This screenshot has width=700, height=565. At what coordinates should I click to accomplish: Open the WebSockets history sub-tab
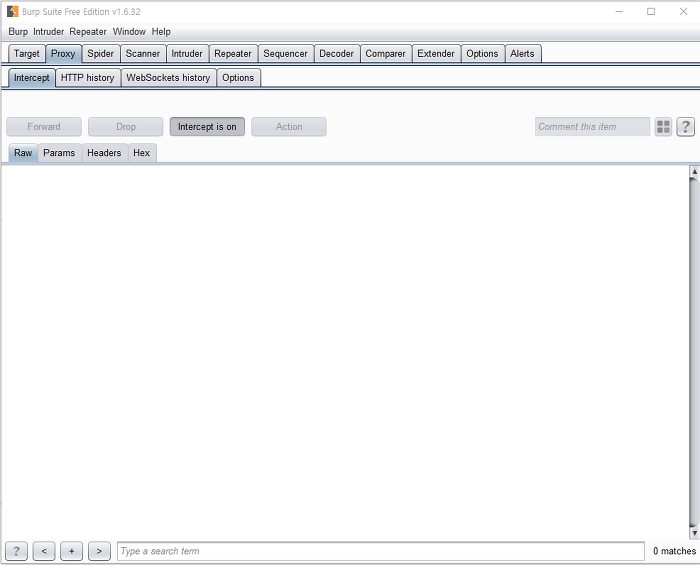[x=168, y=78]
